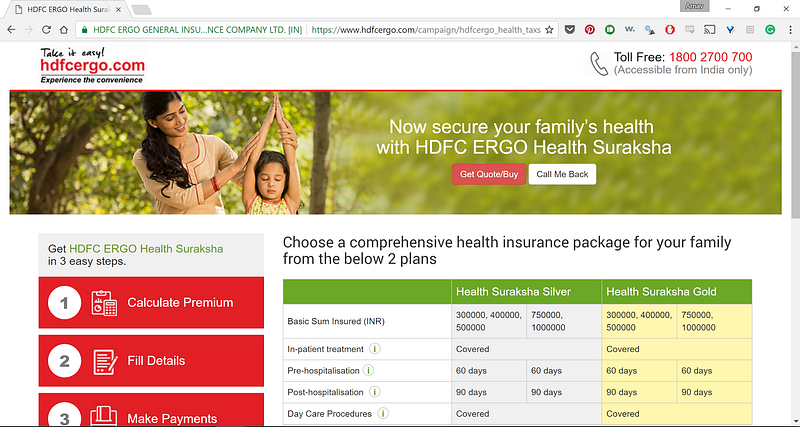The width and height of the screenshot is (800, 427).
Task: Show info for In-patient treatment
Action: (375, 349)
